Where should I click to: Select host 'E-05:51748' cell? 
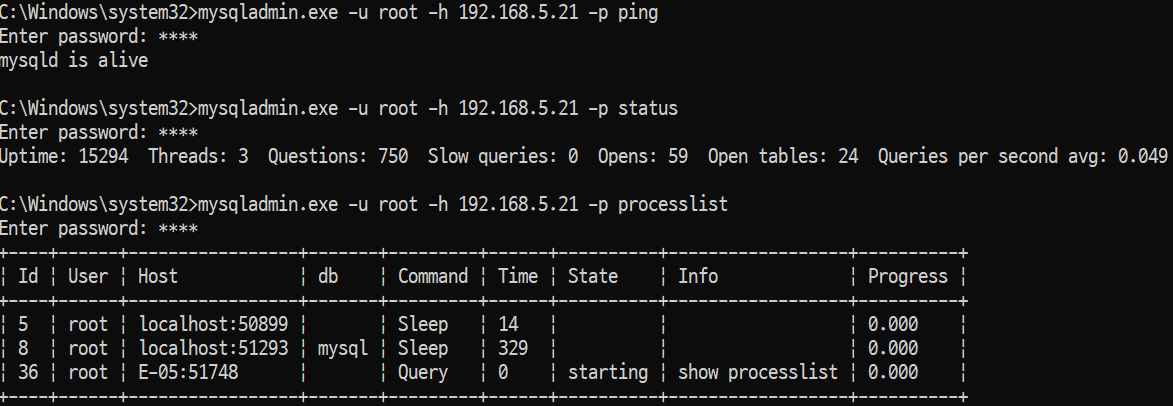pos(189,372)
